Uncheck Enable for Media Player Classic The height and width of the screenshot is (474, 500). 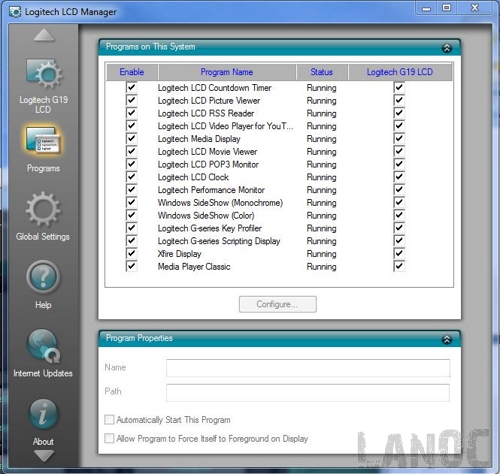point(131,266)
